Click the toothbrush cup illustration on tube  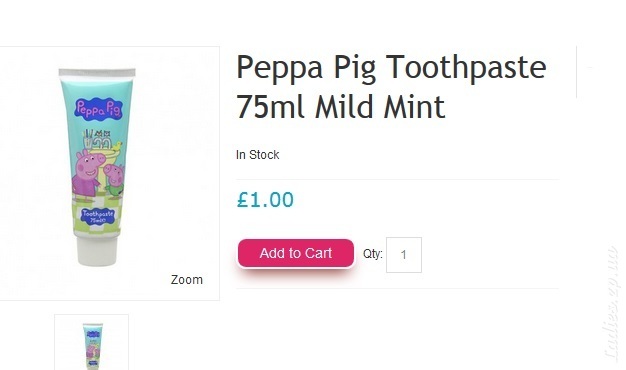89,139
